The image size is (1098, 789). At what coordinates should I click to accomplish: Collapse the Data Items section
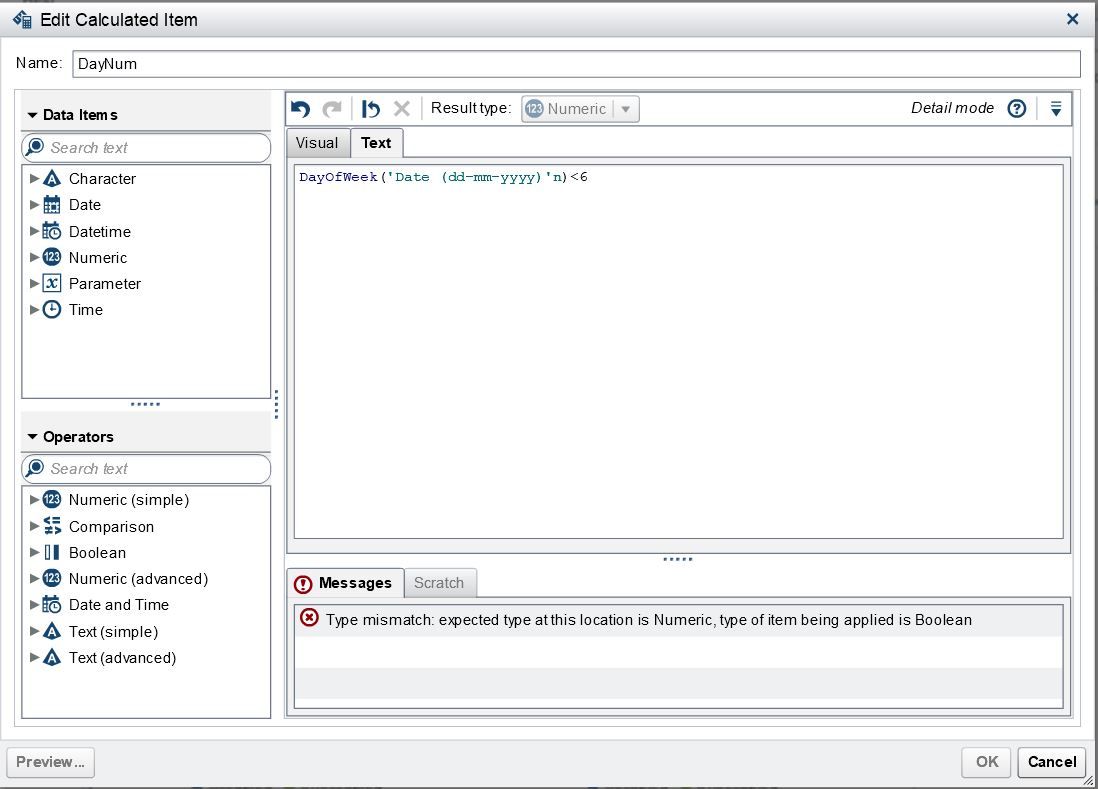pyautogui.click(x=32, y=115)
